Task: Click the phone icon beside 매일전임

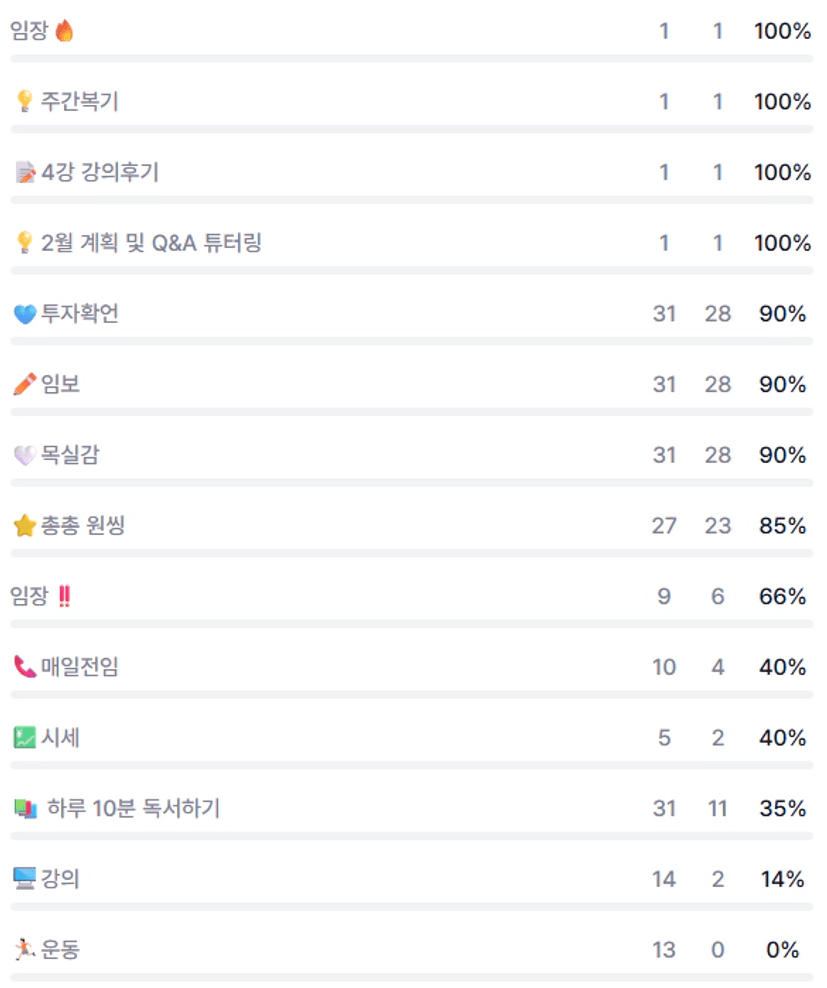Action: 25,667
